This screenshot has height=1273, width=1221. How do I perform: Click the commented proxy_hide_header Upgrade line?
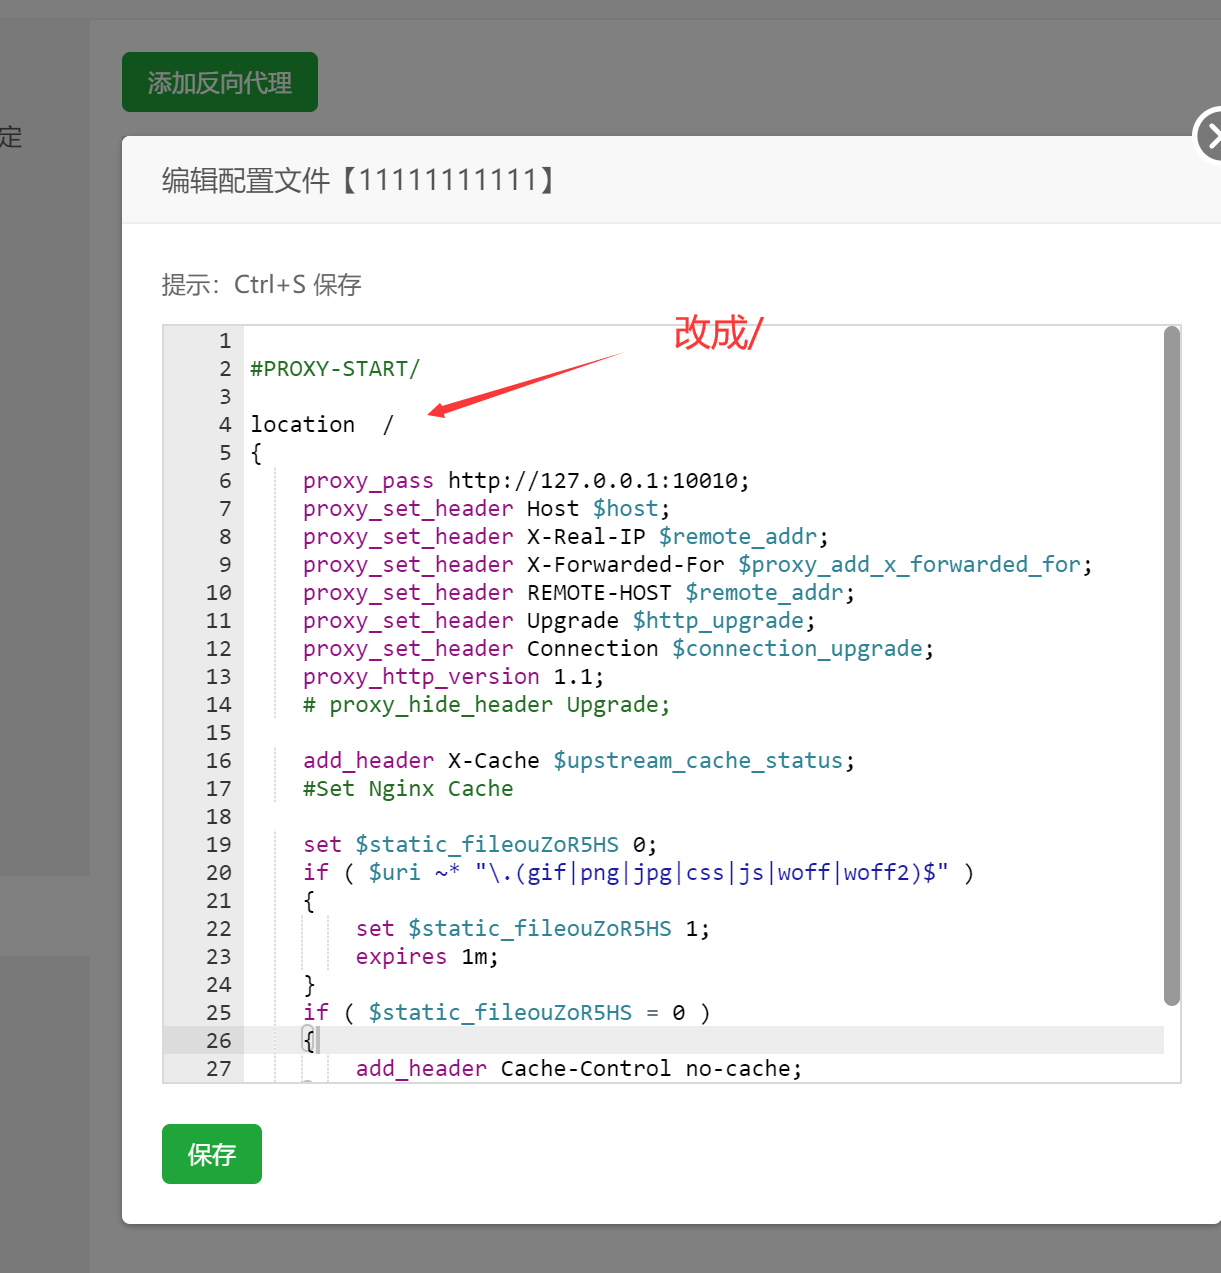coord(486,705)
